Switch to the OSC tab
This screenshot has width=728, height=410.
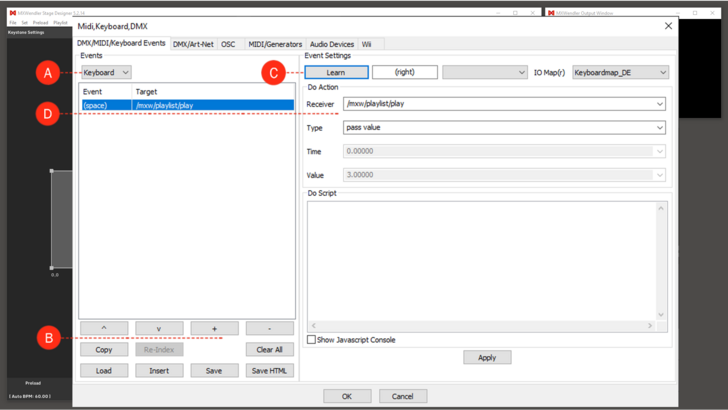(x=228, y=44)
